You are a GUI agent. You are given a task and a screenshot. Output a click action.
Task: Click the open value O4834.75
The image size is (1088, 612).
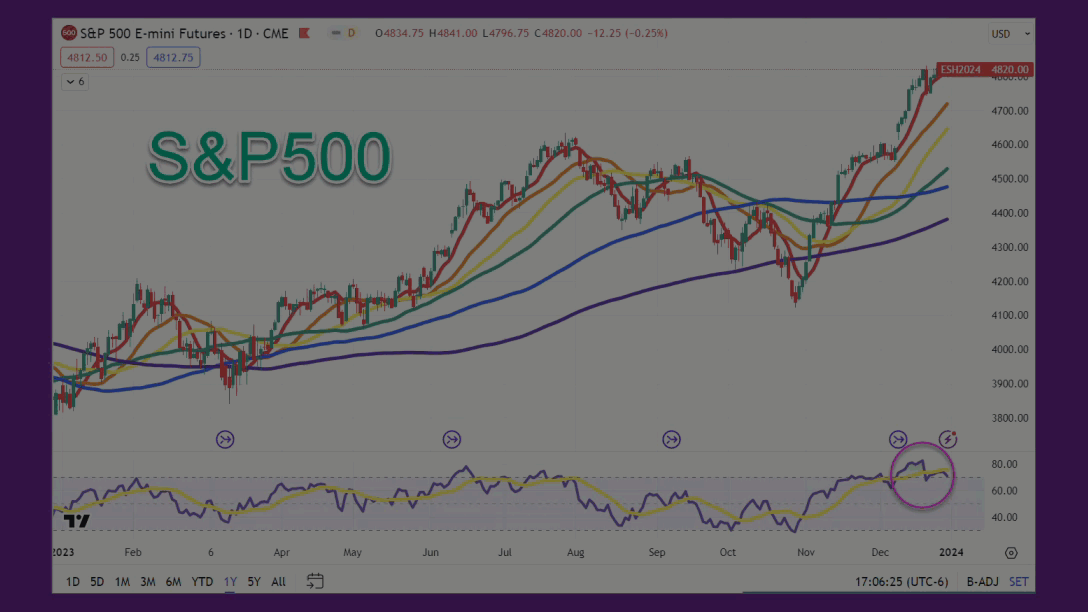[x=399, y=33]
